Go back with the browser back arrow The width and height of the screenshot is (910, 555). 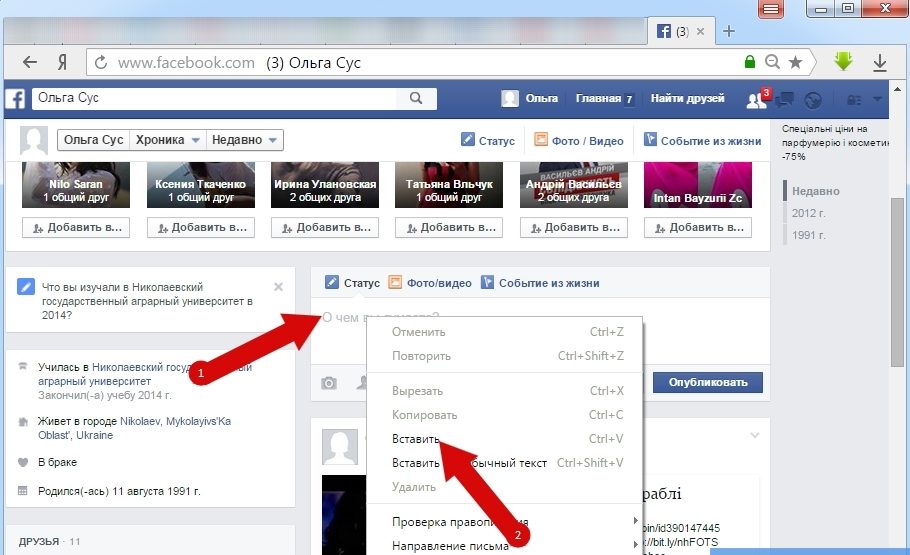coord(30,62)
